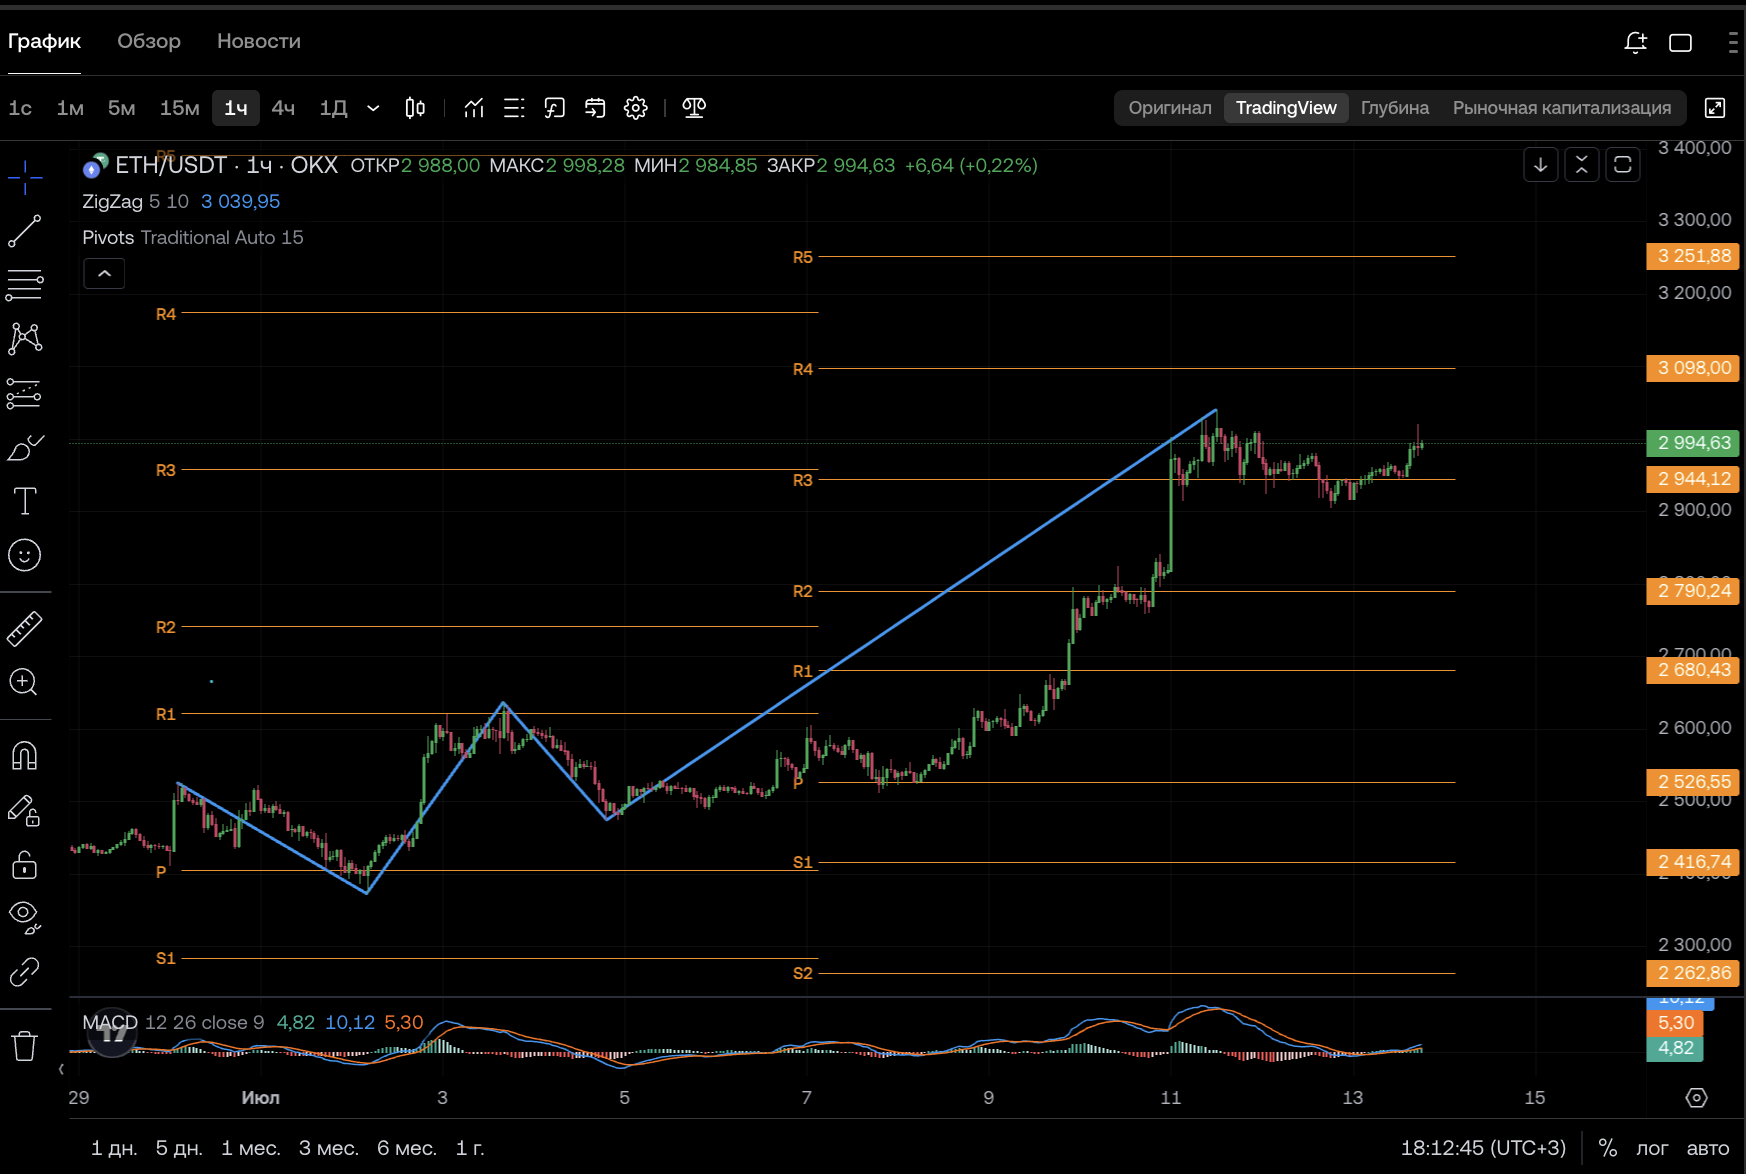Toggle magnet mode for drawings
This screenshot has height=1174, width=1746.
(24, 756)
